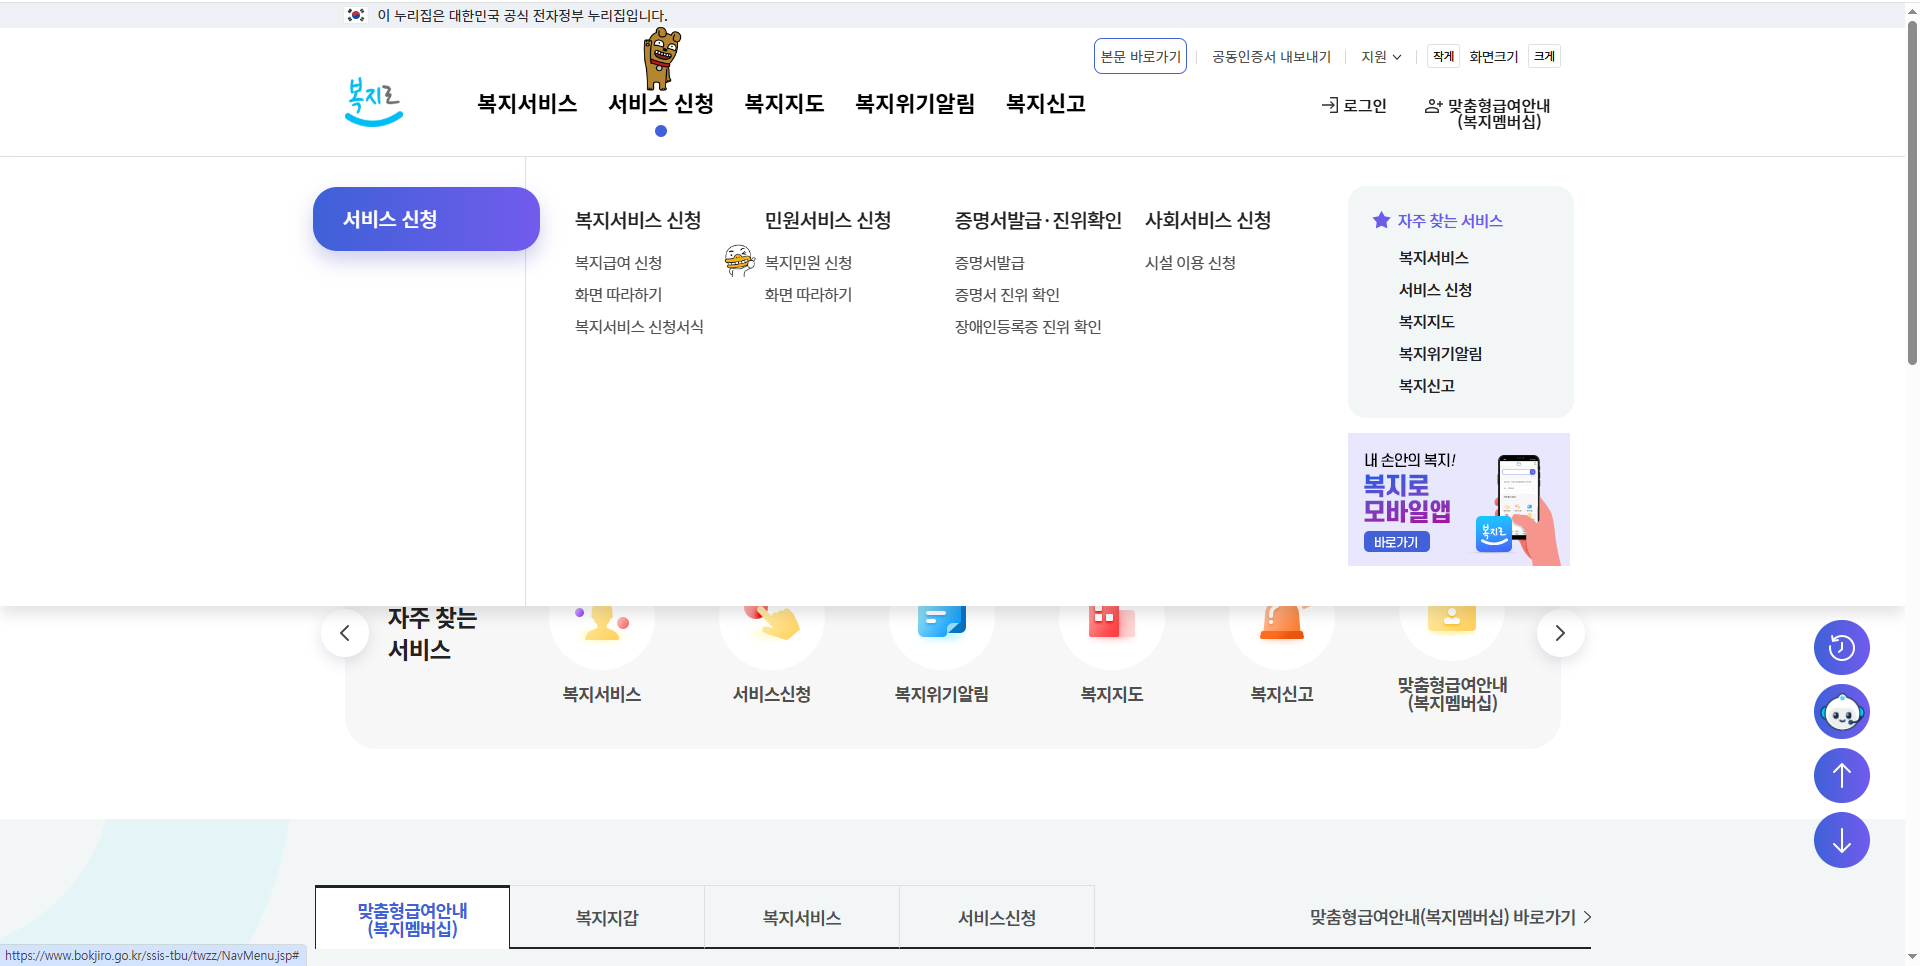
Task: Click the 바로가기 button in the mobile app banner
Action: point(1396,542)
